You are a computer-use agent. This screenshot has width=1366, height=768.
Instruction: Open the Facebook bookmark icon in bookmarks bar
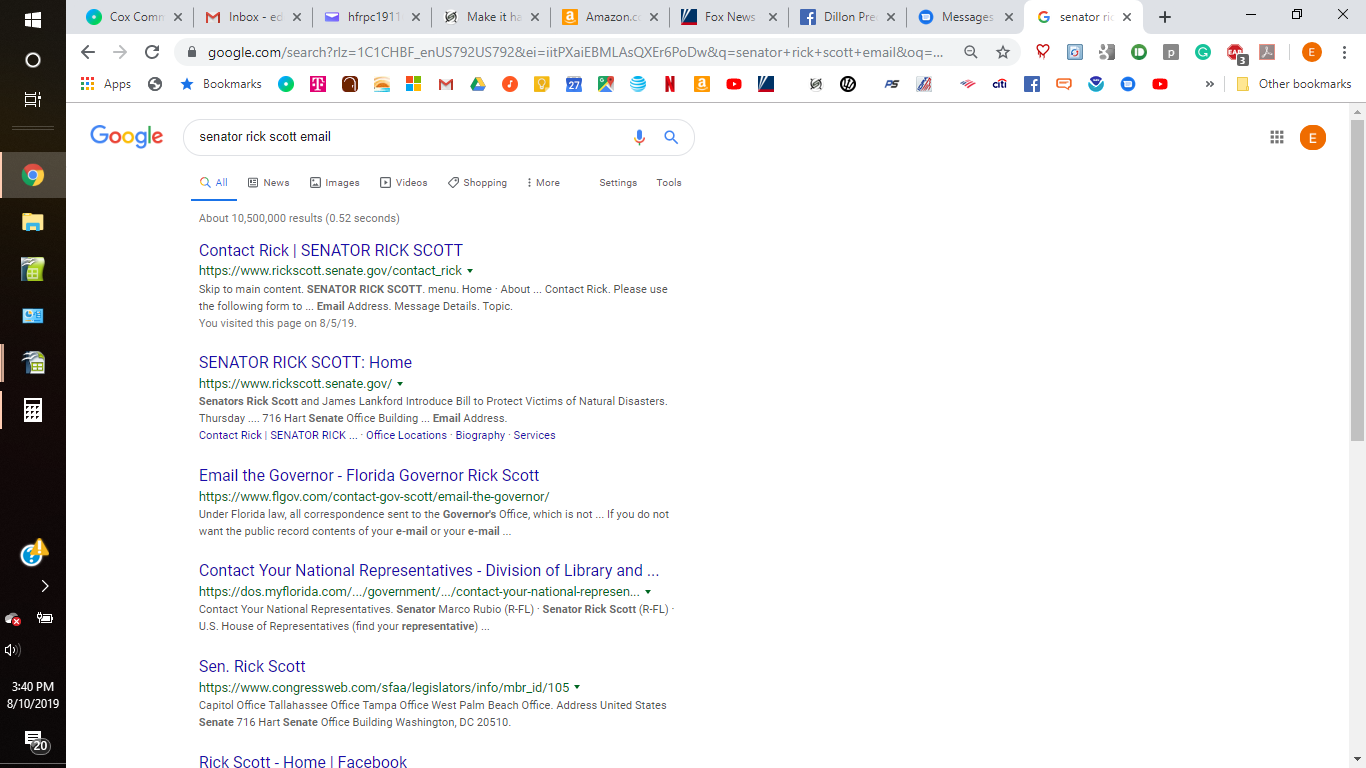coord(1032,84)
